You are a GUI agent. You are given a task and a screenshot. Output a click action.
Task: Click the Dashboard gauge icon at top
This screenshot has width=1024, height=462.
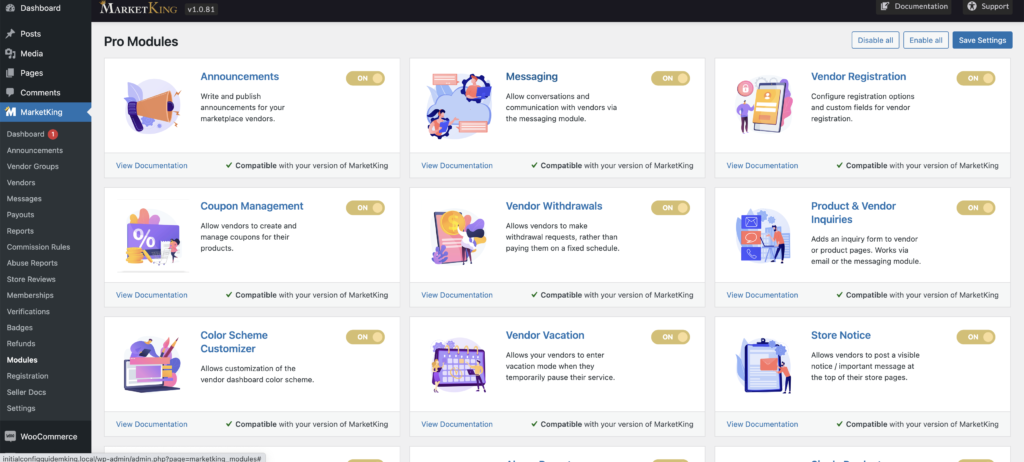click(10, 8)
